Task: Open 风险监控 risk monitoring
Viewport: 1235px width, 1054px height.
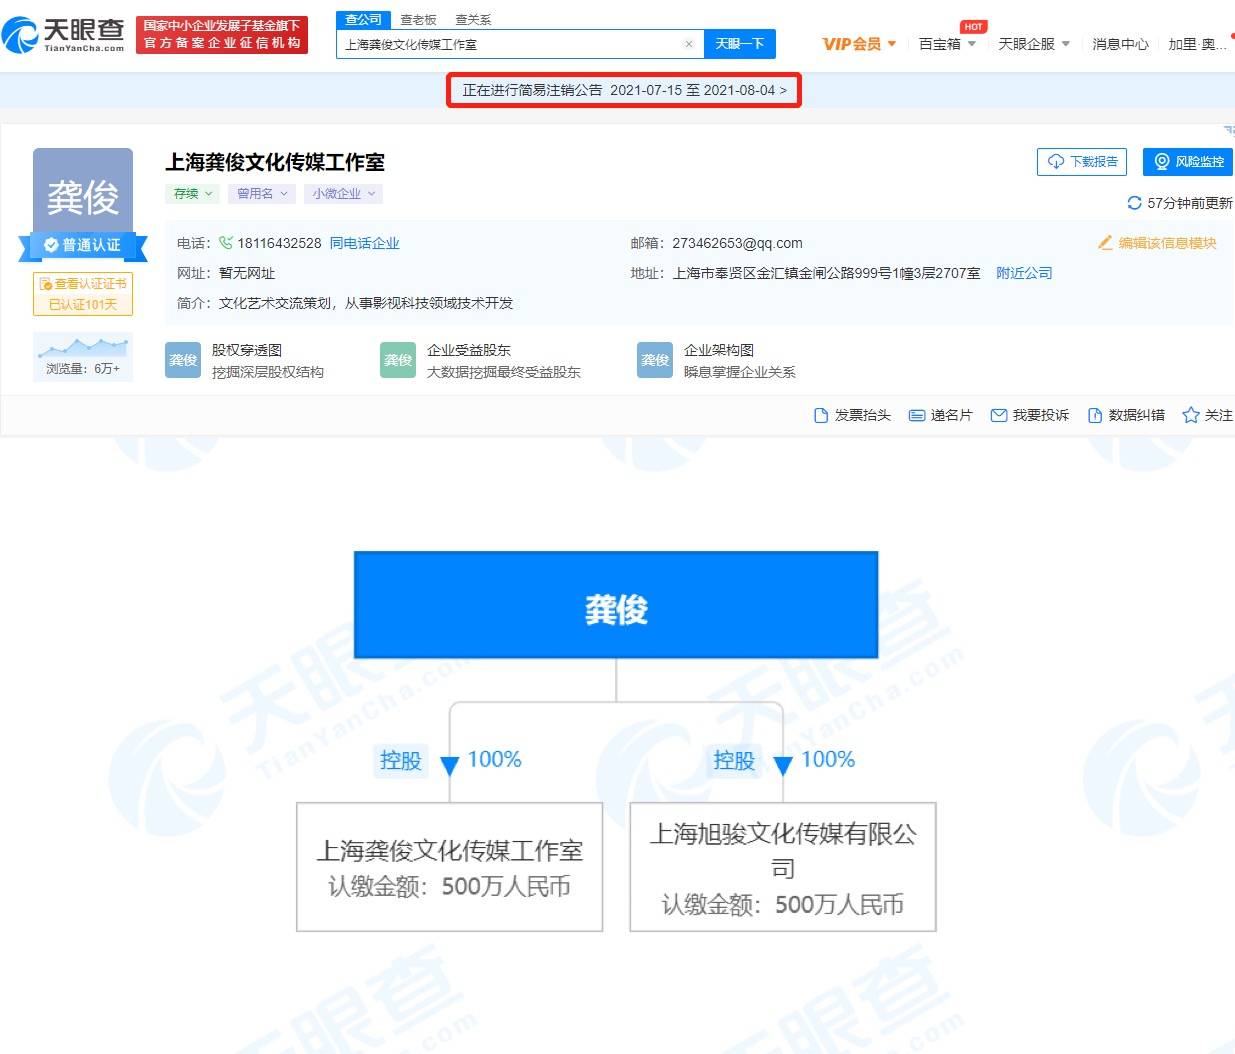Action: coord(1189,161)
